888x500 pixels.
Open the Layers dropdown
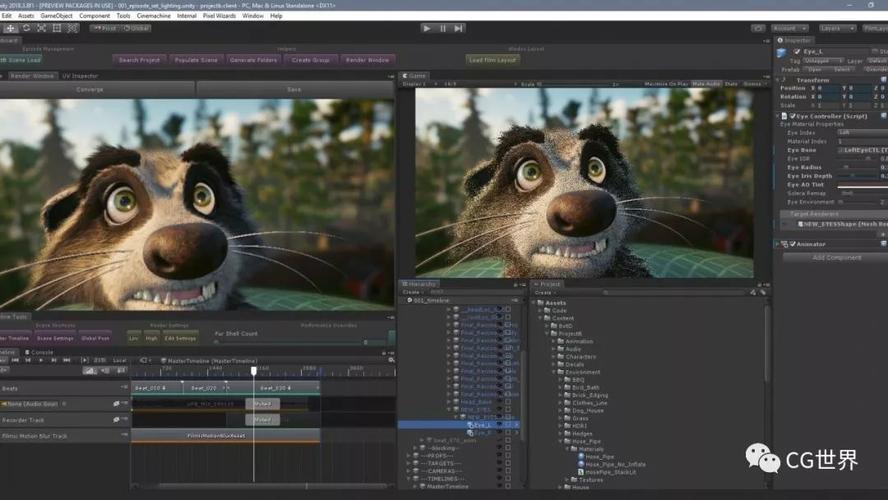[x=836, y=28]
